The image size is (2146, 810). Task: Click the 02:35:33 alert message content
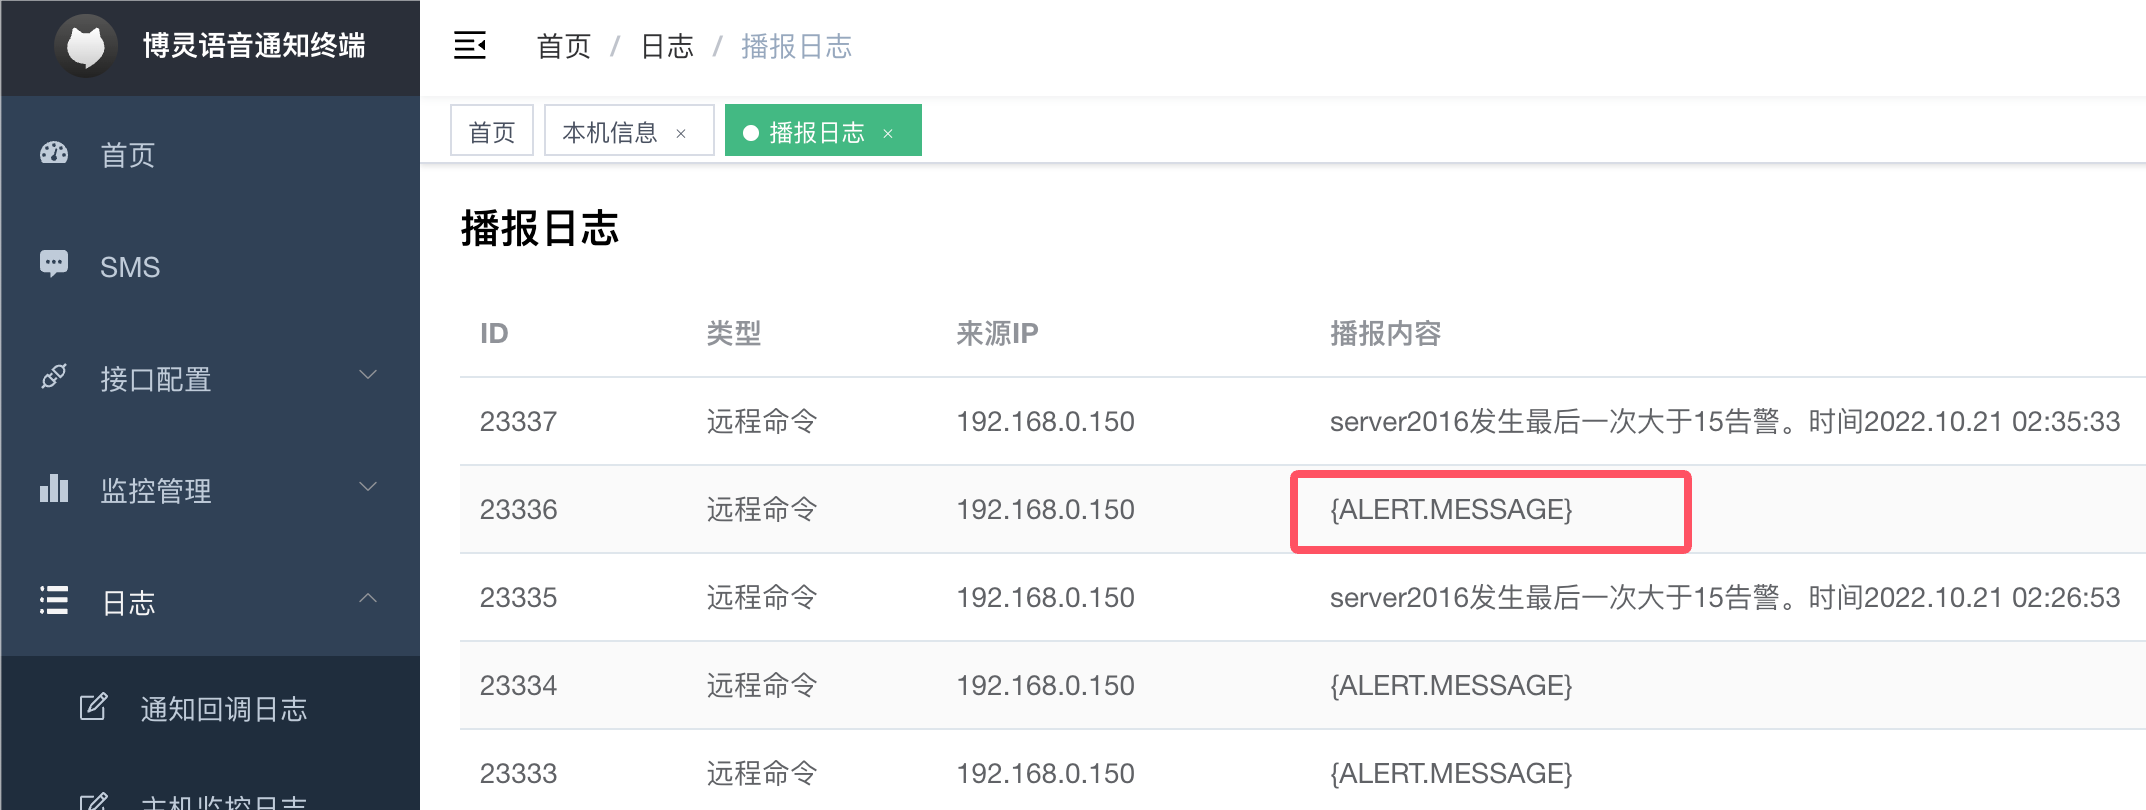point(1725,421)
